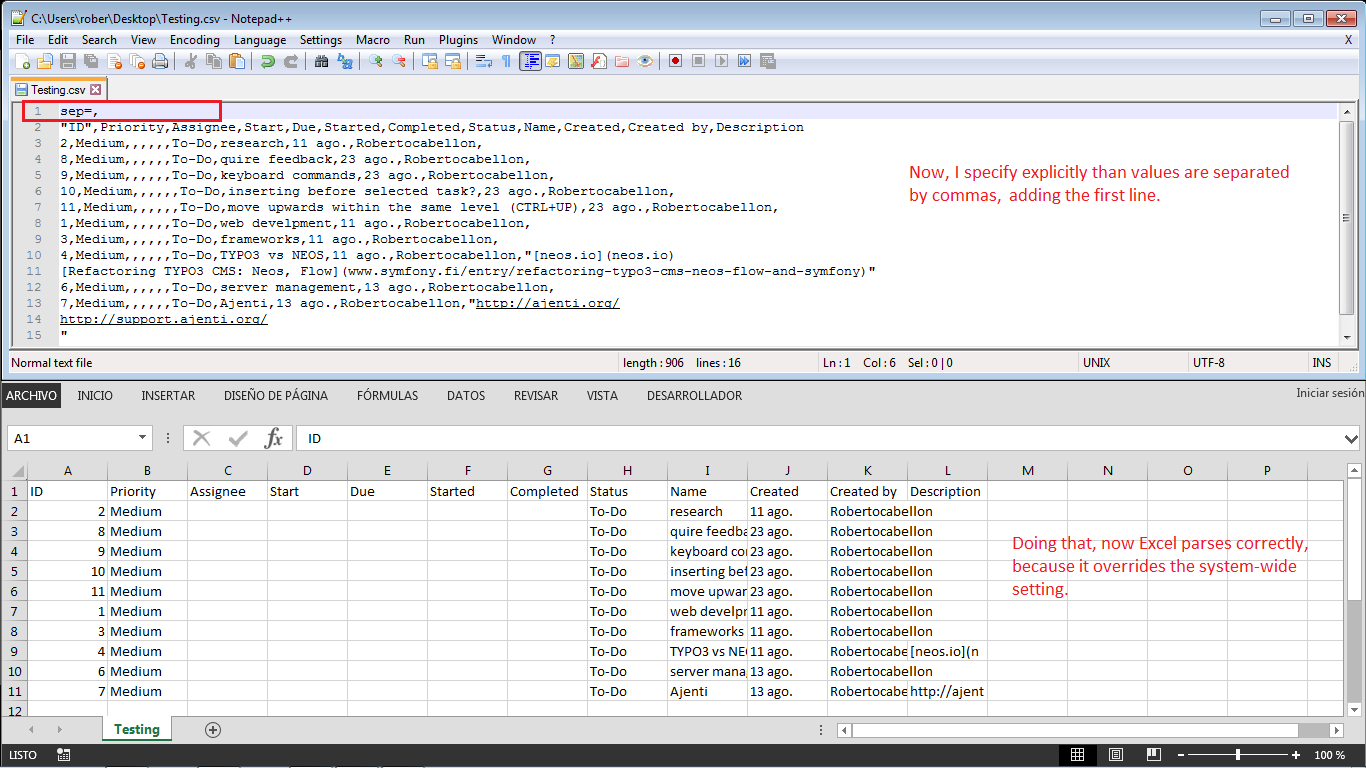
Task: Click the formula bar Enter checkmark icon
Action: [x=238, y=438]
